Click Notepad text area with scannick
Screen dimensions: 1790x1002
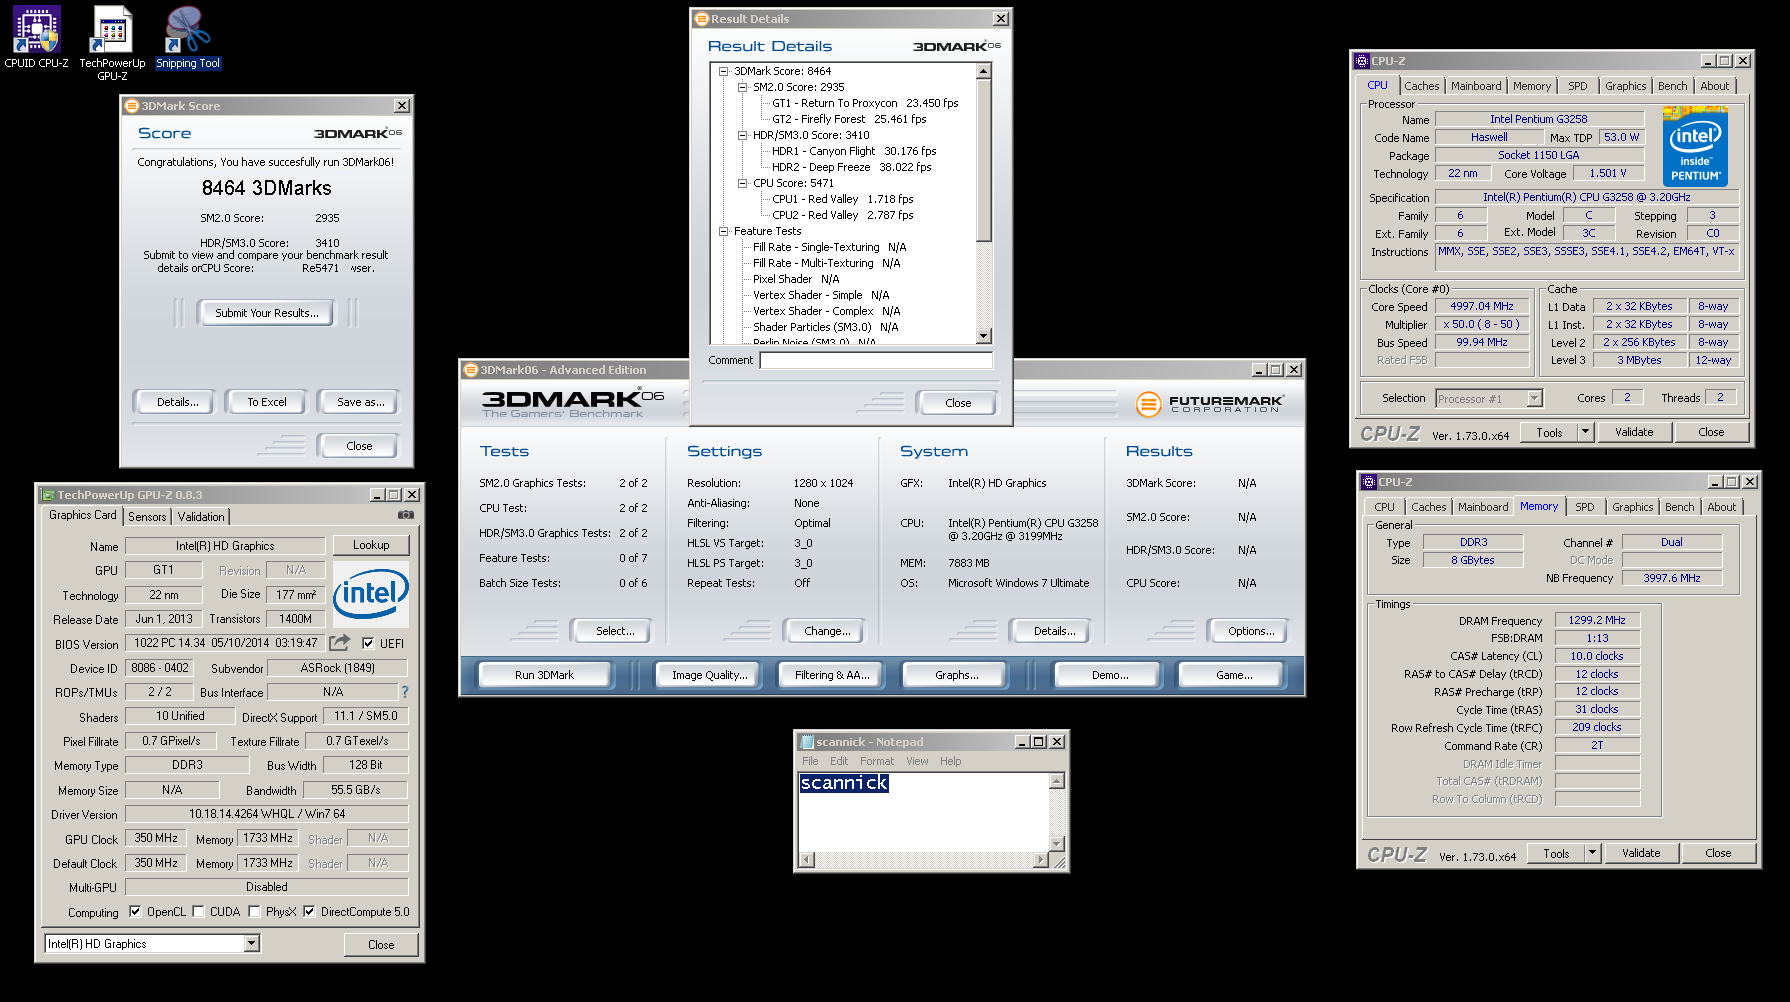pyautogui.click(x=923, y=812)
